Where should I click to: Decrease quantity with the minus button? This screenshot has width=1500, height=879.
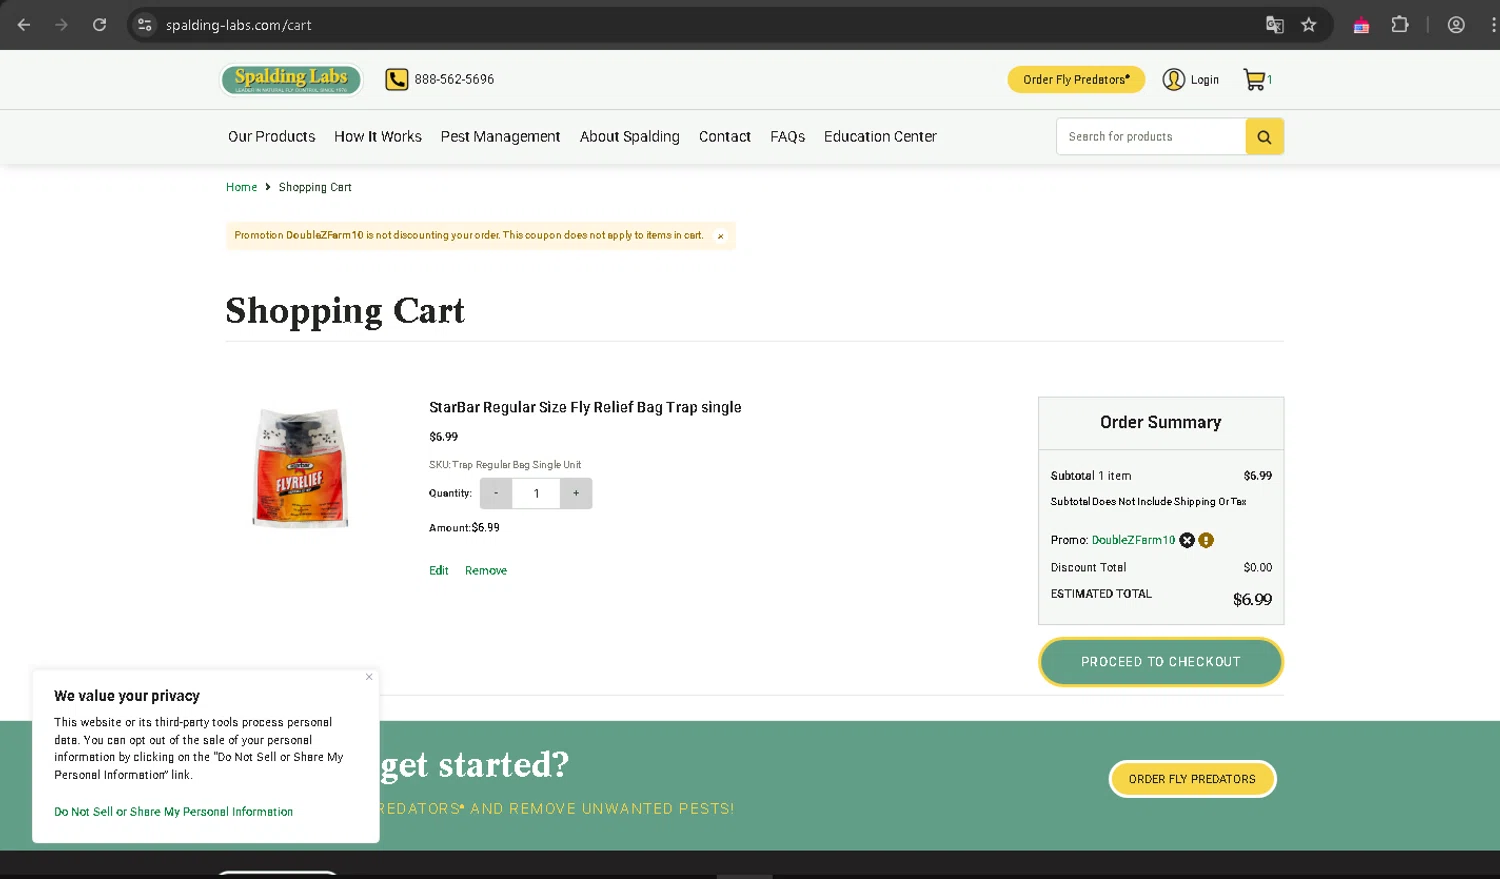coord(496,493)
